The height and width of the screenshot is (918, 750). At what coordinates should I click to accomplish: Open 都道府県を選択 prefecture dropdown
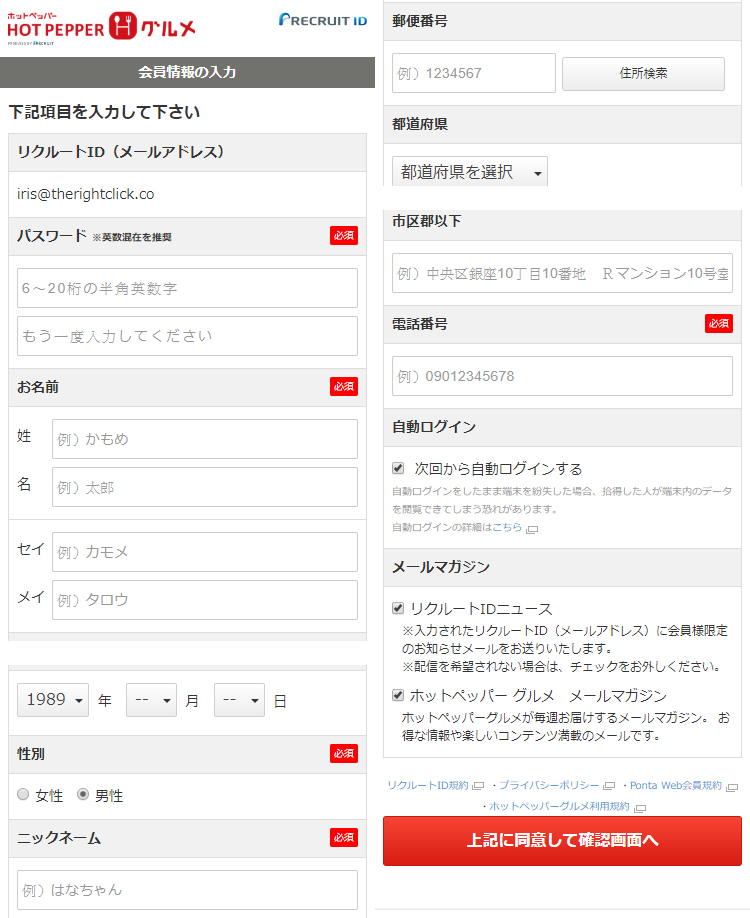[x=470, y=172]
